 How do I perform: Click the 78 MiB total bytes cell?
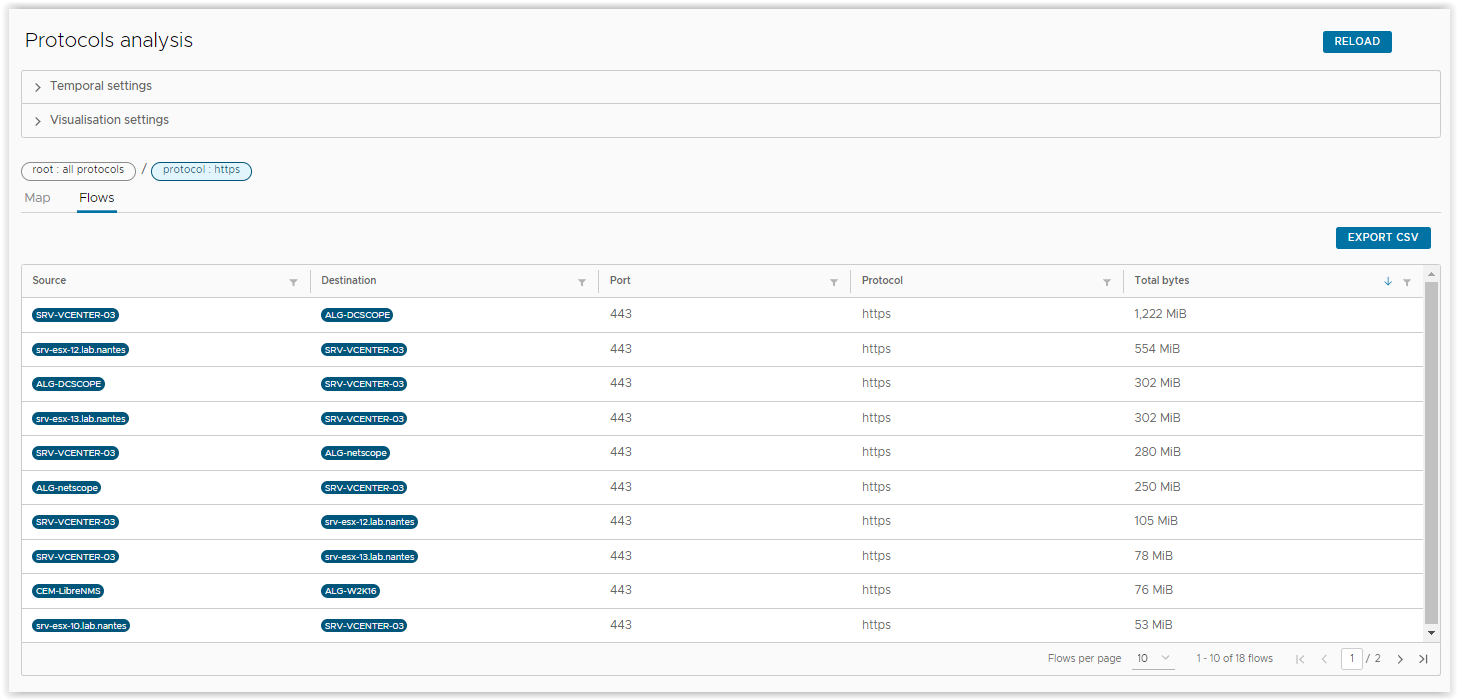[1153, 556]
